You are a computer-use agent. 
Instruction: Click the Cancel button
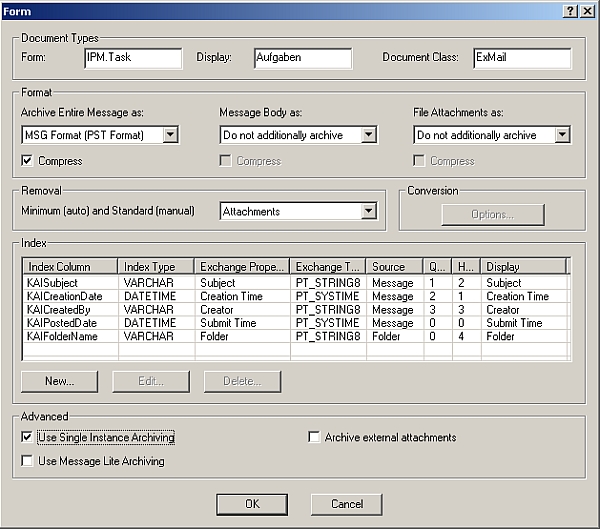point(346,504)
